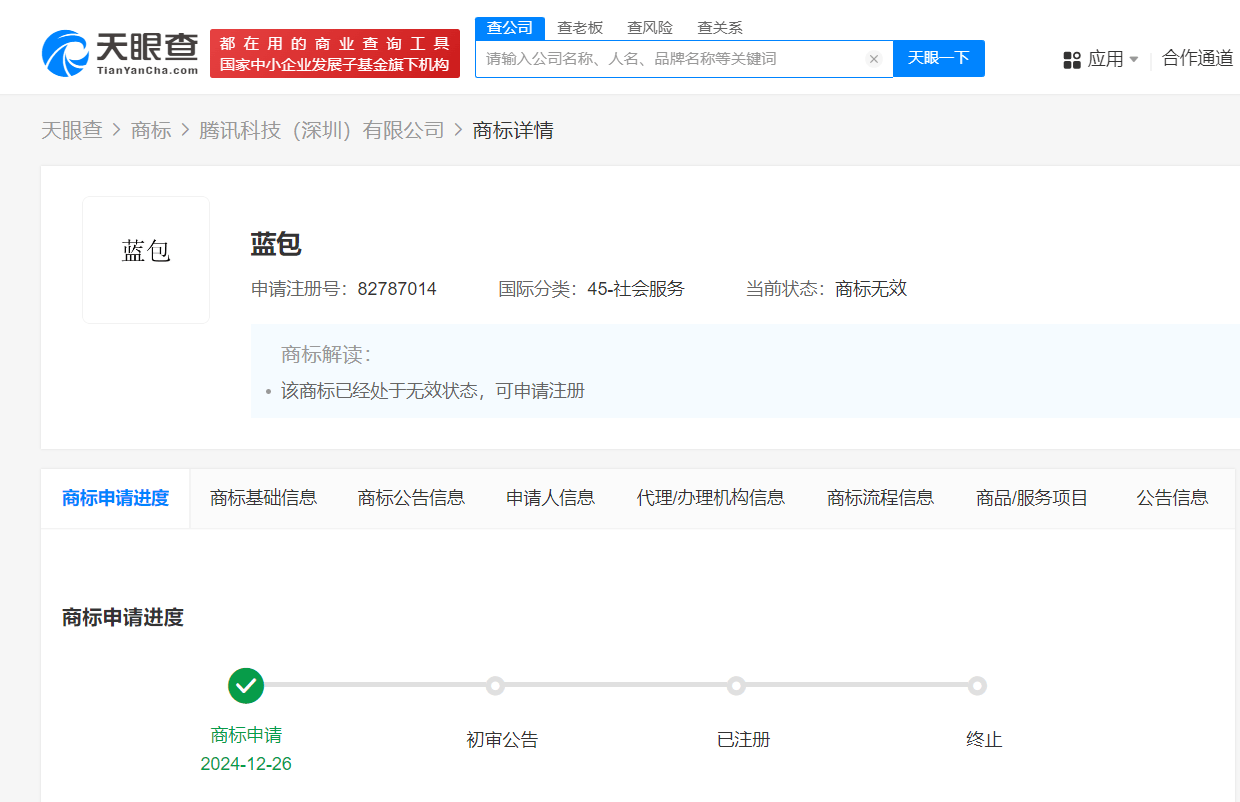Viewport: 1240px width, 802px height.
Task: Go to 天眼查 breadcrumb home
Action: (72, 130)
